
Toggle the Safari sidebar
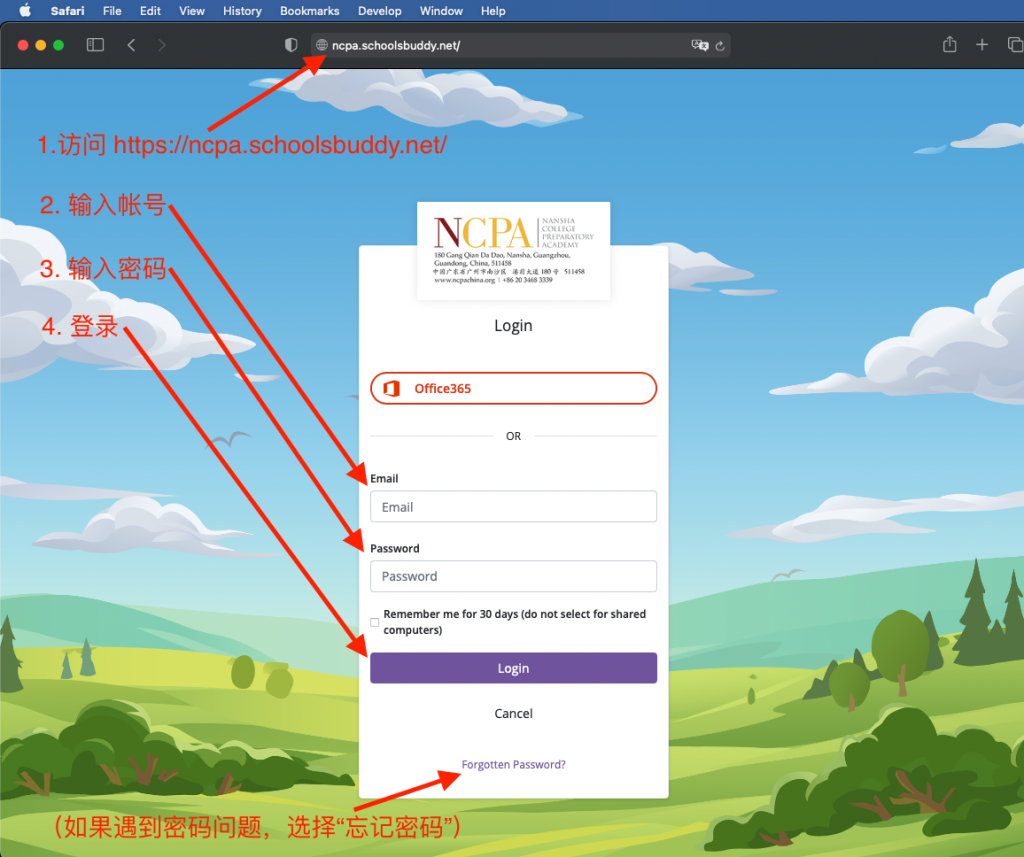[95, 45]
